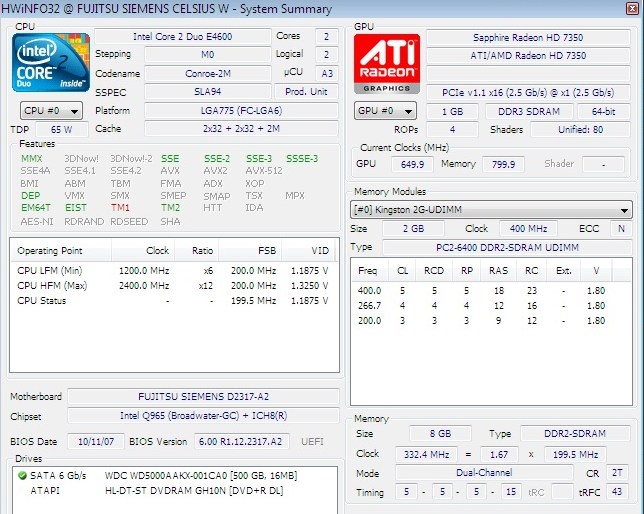
Task: Click the Unified: 80 shaders field
Action: pos(580,130)
